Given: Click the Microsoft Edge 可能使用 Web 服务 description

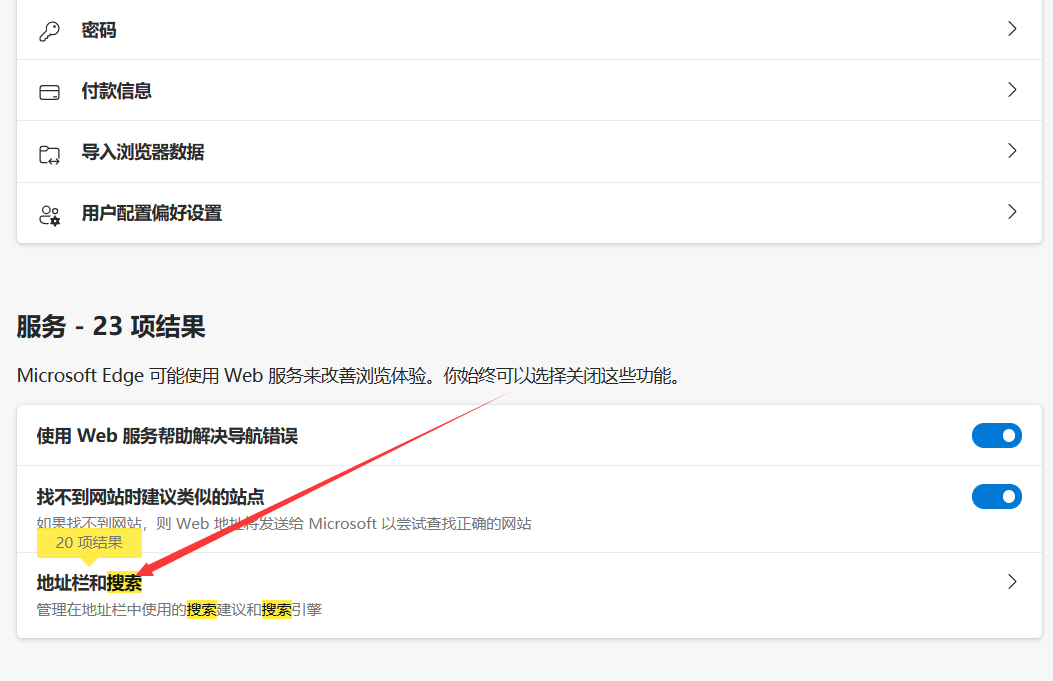Looking at the screenshot, I should pos(349,375).
